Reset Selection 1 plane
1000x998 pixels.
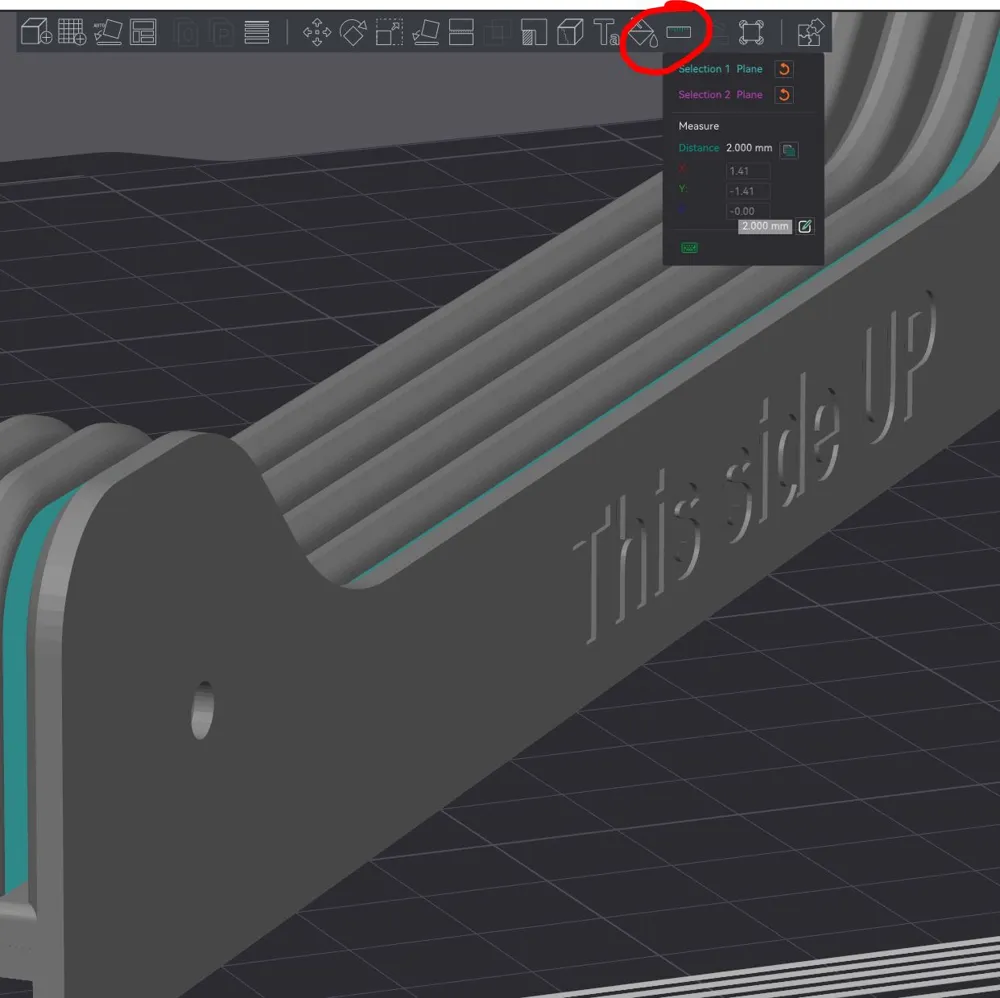tap(785, 69)
